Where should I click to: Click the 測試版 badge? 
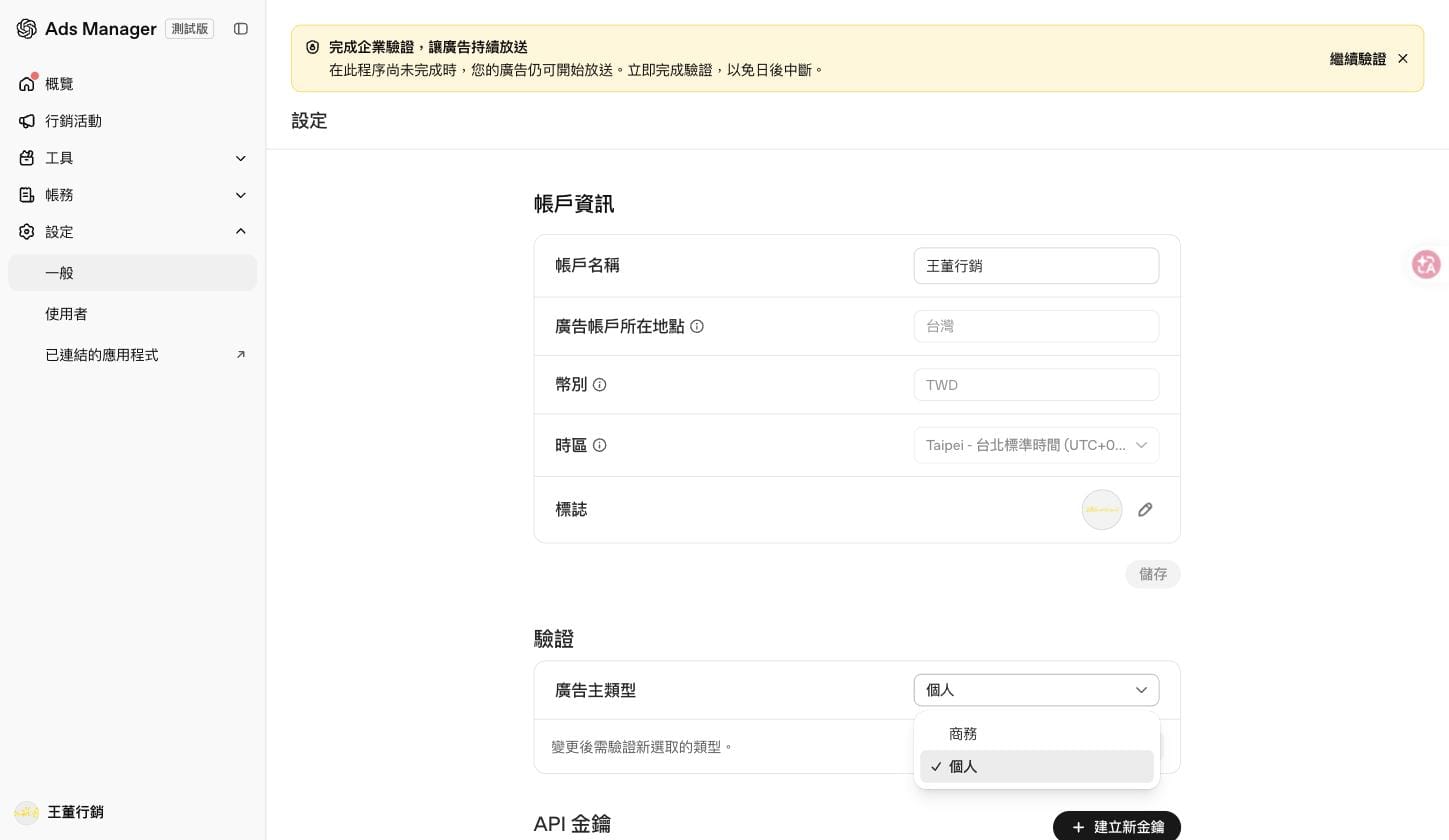[x=189, y=29]
